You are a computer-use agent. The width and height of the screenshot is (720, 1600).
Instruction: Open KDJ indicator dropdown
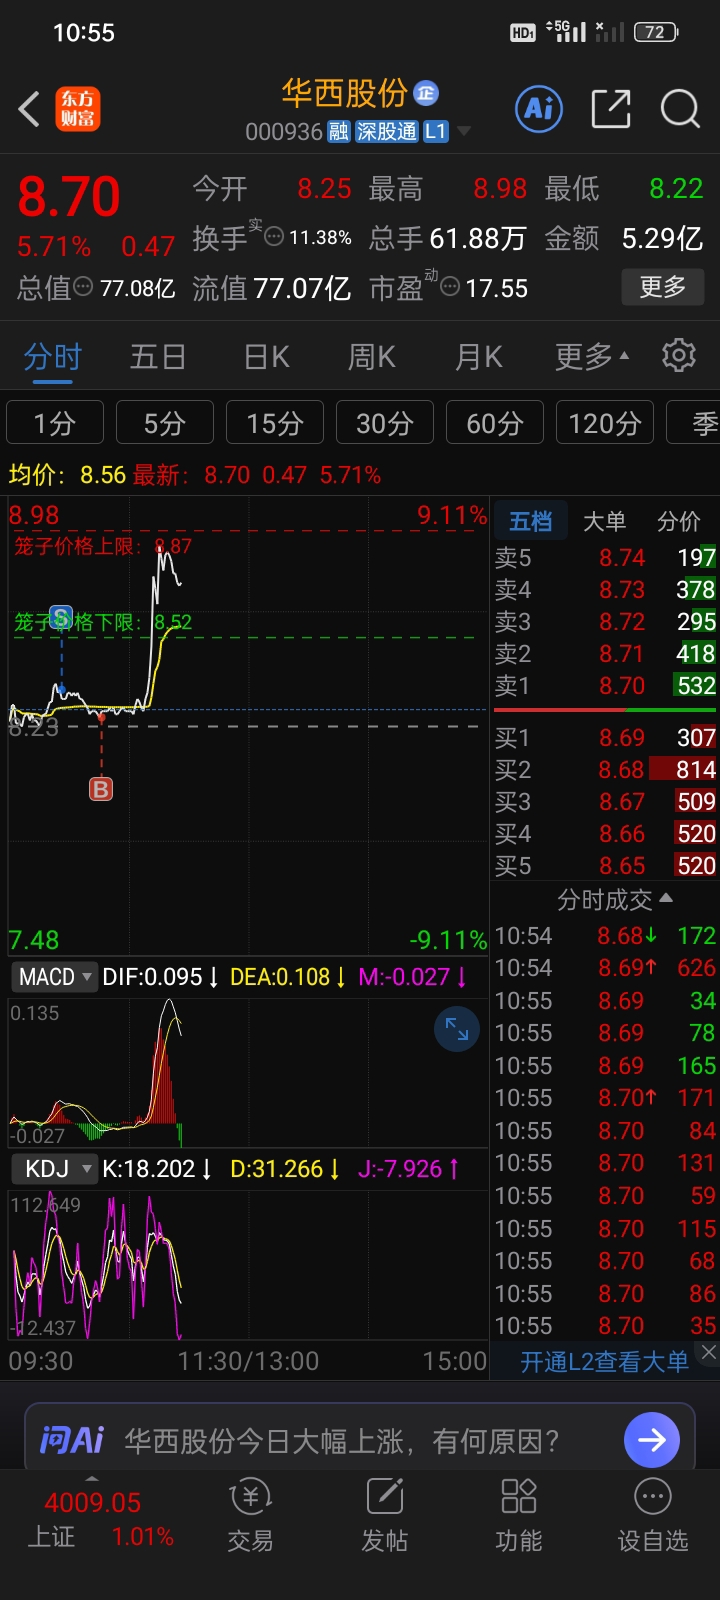pos(55,1169)
